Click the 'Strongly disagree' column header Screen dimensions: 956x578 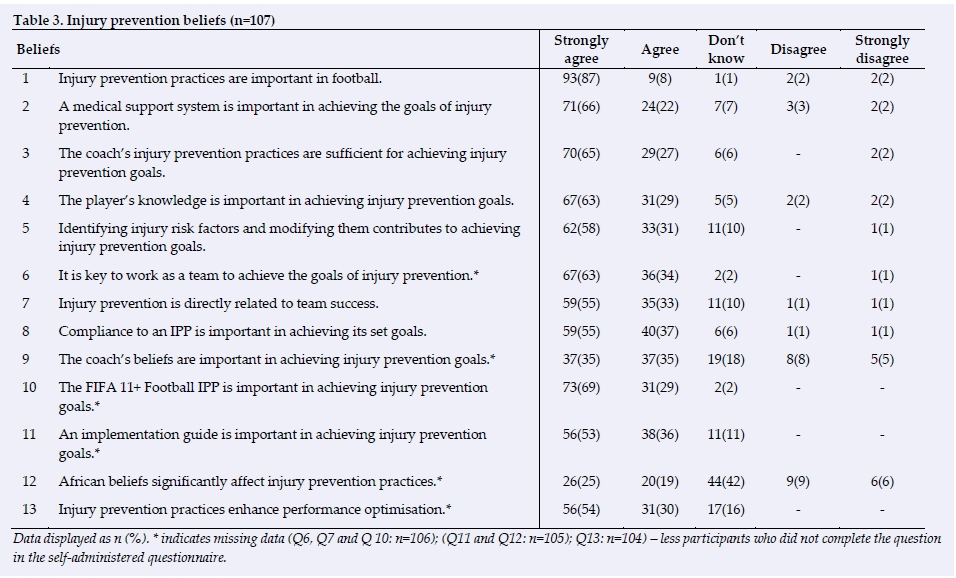point(882,49)
